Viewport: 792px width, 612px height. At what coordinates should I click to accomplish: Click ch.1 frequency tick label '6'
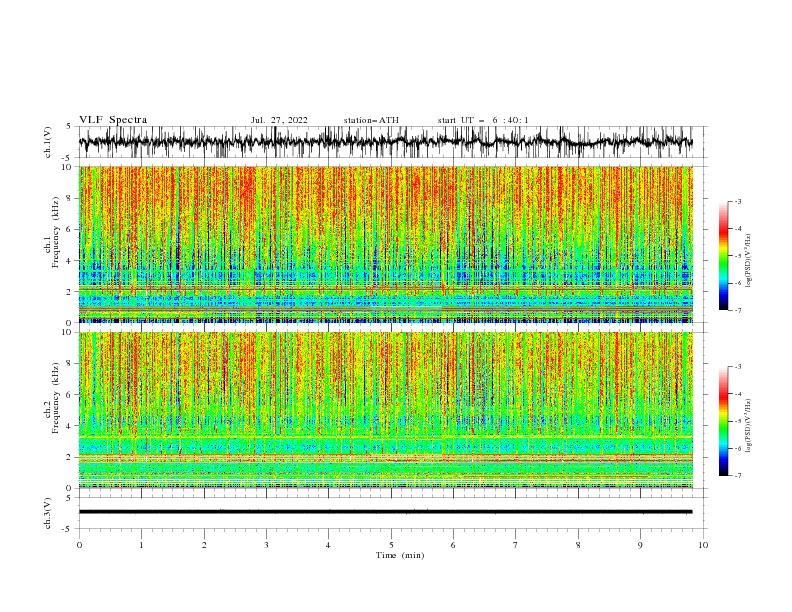[x=69, y=229]
